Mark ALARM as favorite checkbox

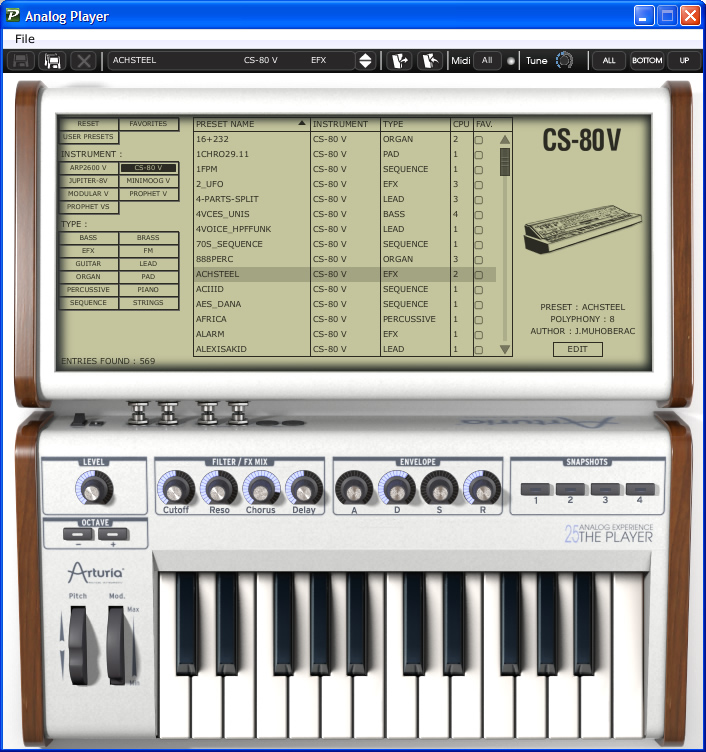pos(479,335)
